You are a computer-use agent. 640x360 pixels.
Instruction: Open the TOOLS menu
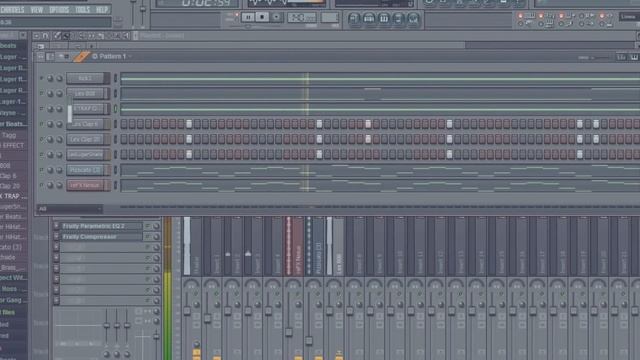82,9
